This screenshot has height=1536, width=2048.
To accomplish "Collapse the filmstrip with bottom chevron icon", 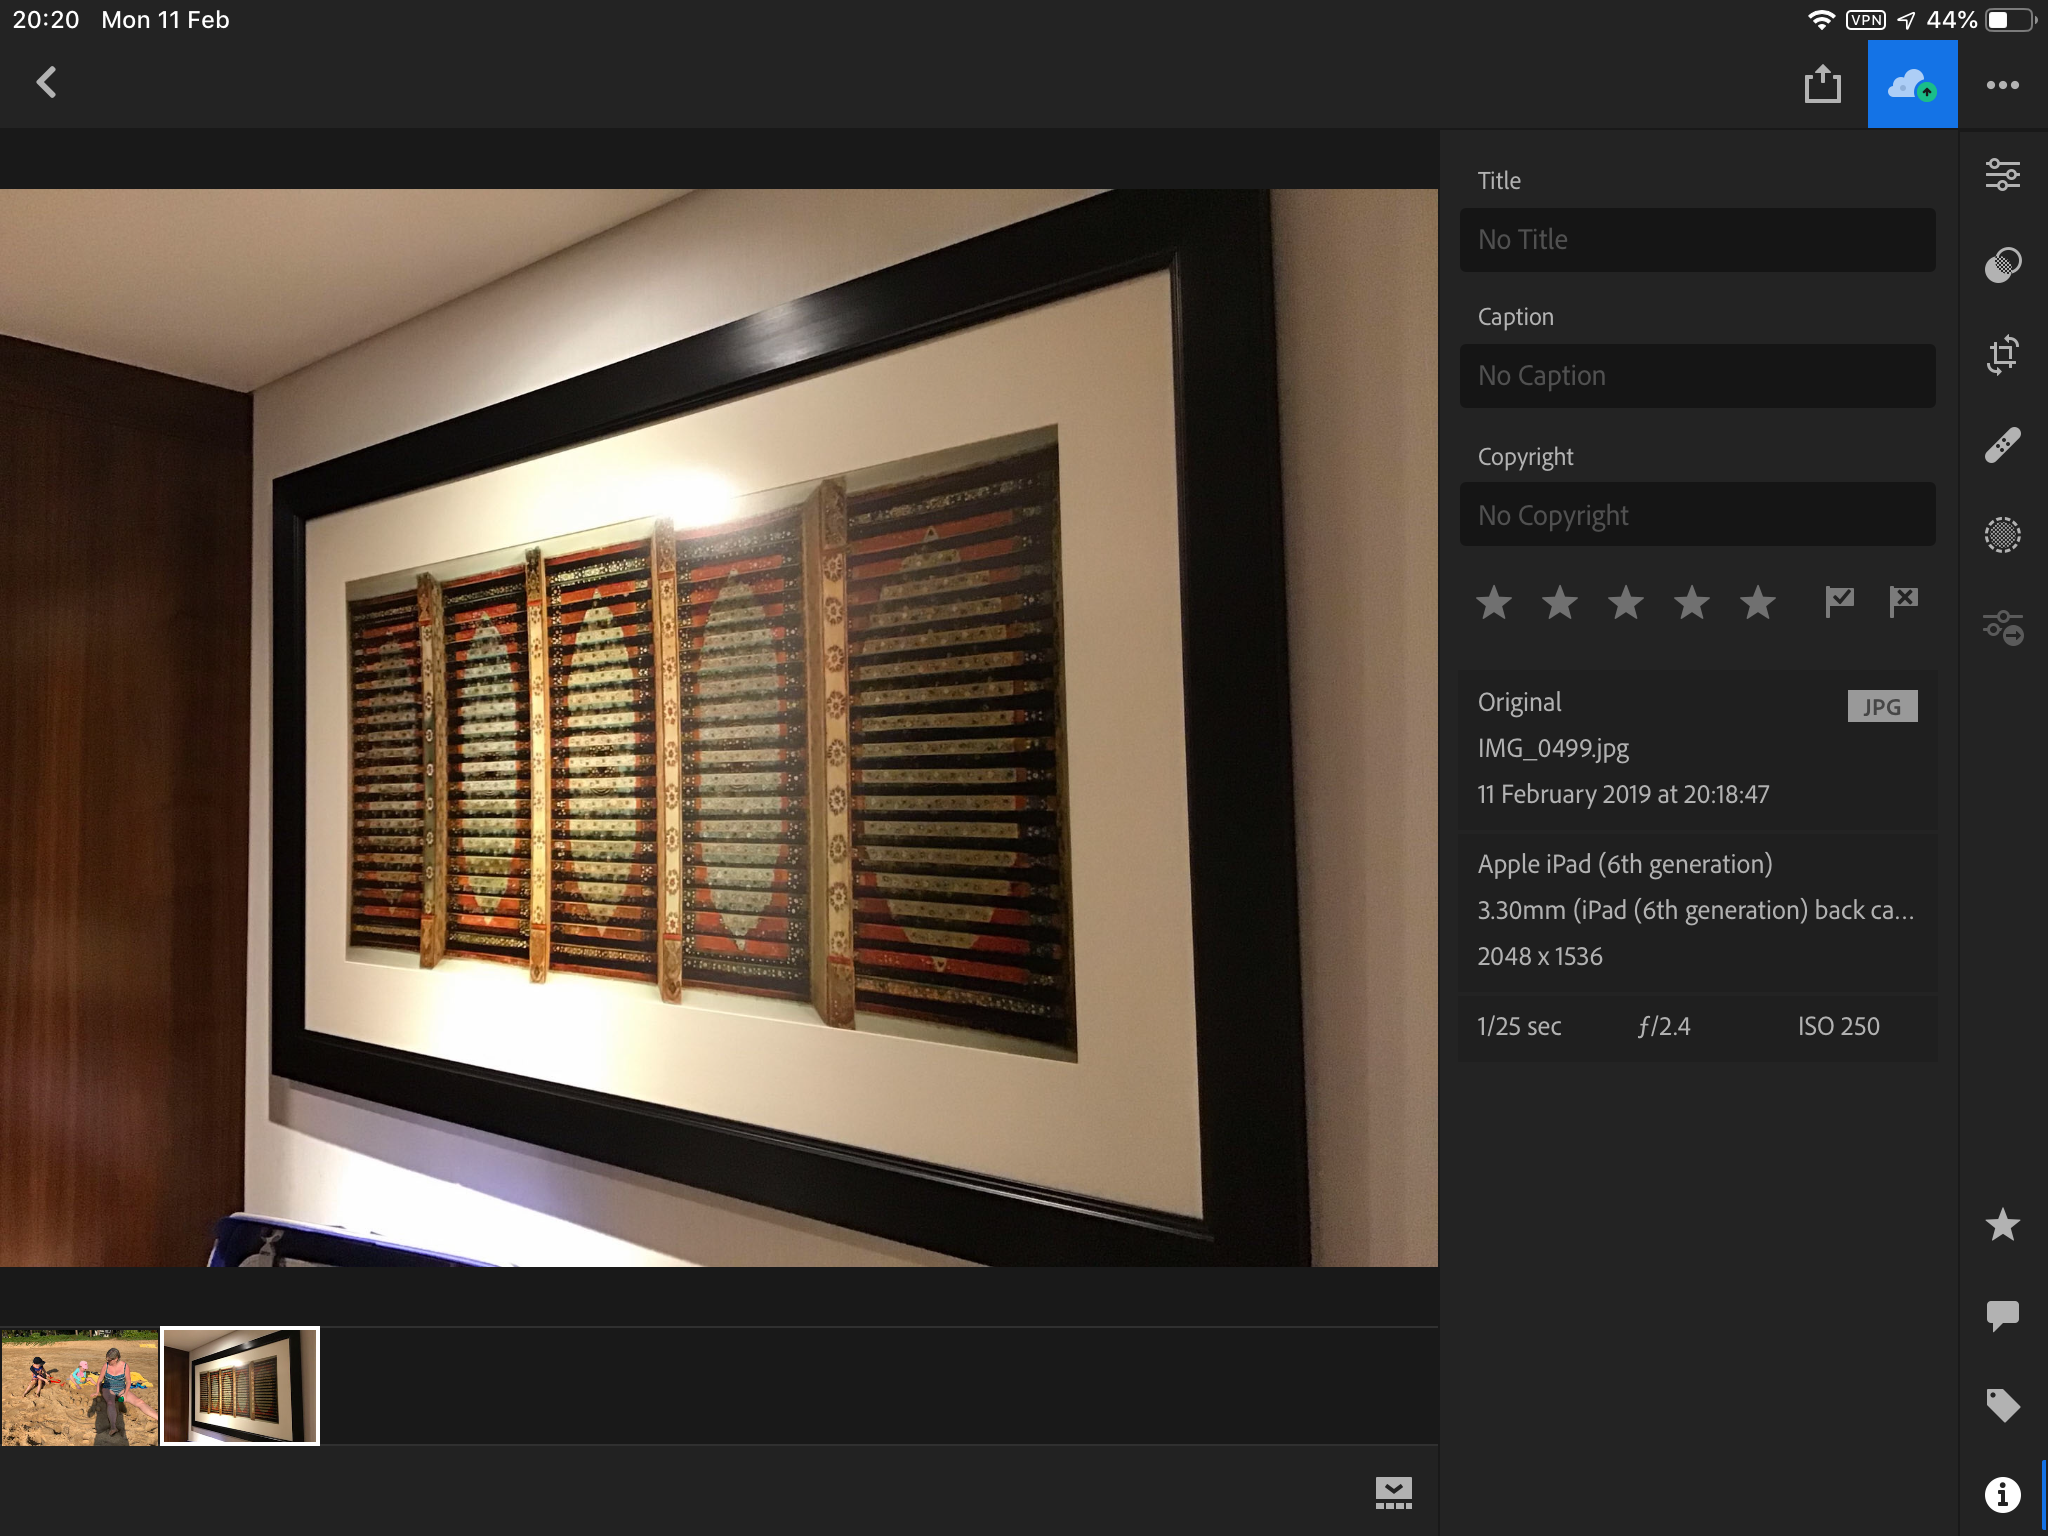I will pyautogui.click(x=1393, y=1493).
